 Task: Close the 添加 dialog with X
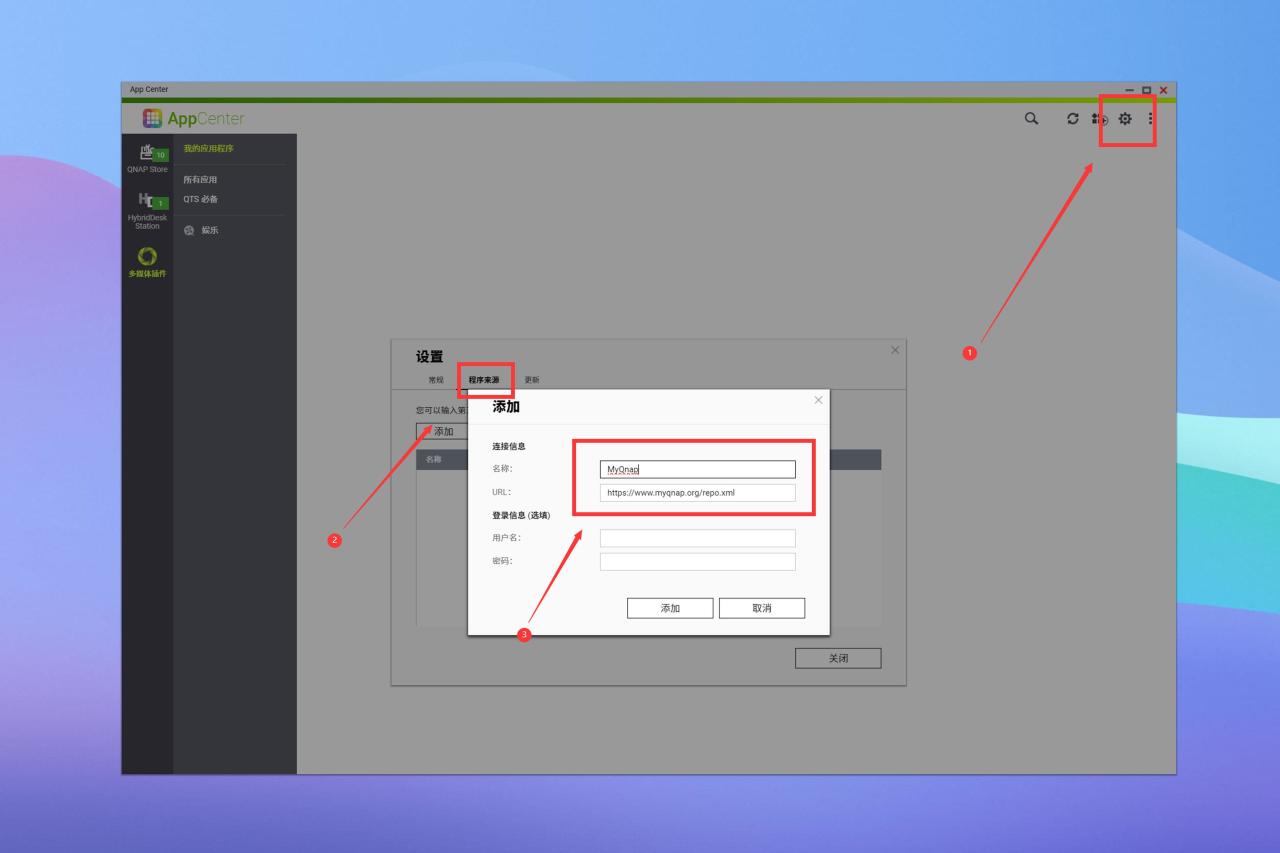818,400
